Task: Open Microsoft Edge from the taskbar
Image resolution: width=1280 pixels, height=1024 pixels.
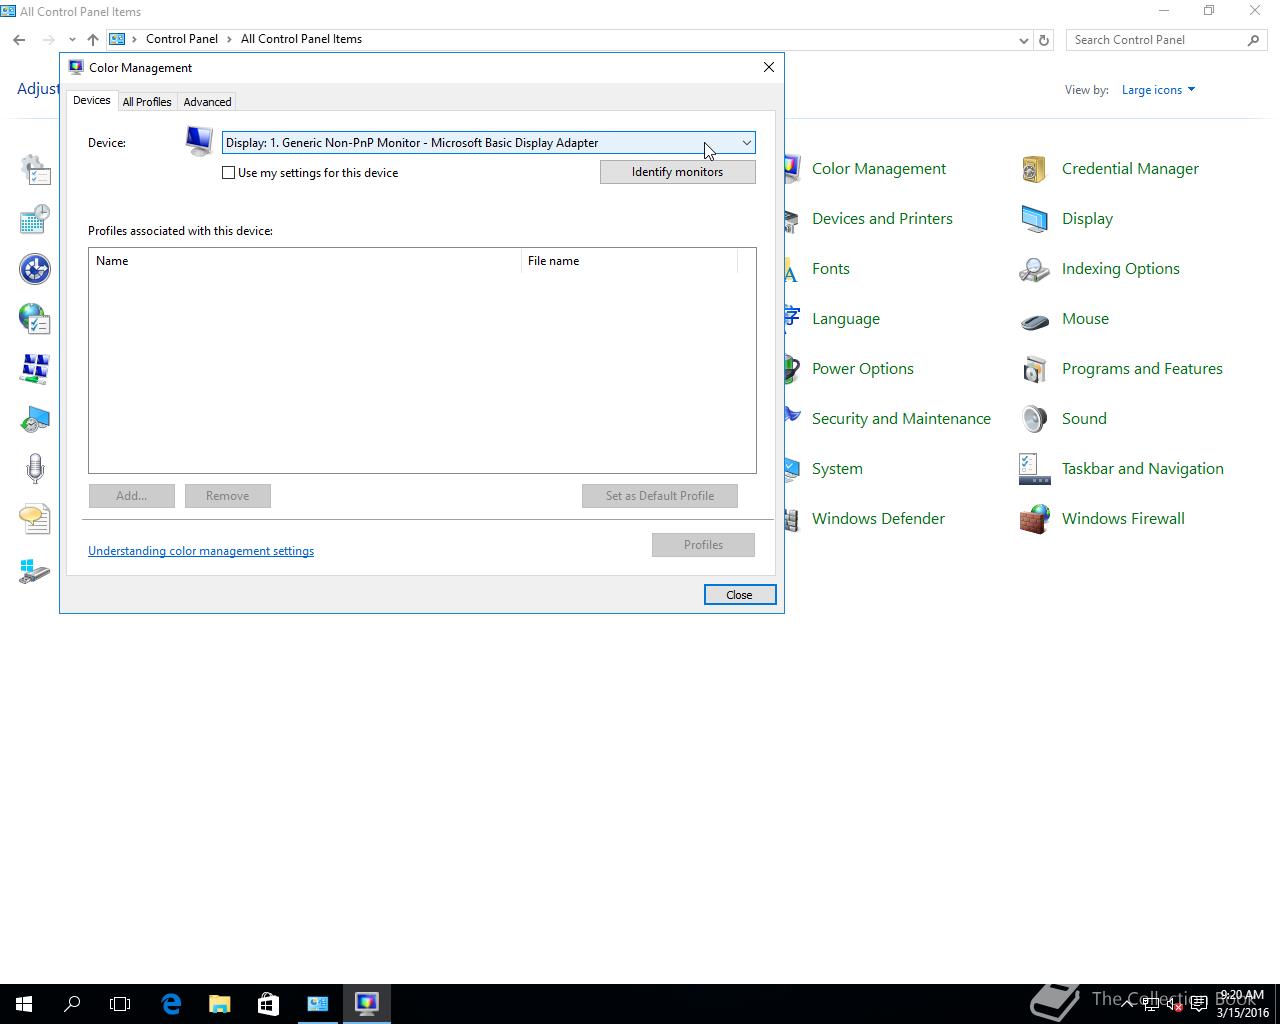Action: tap(171, 1003)
